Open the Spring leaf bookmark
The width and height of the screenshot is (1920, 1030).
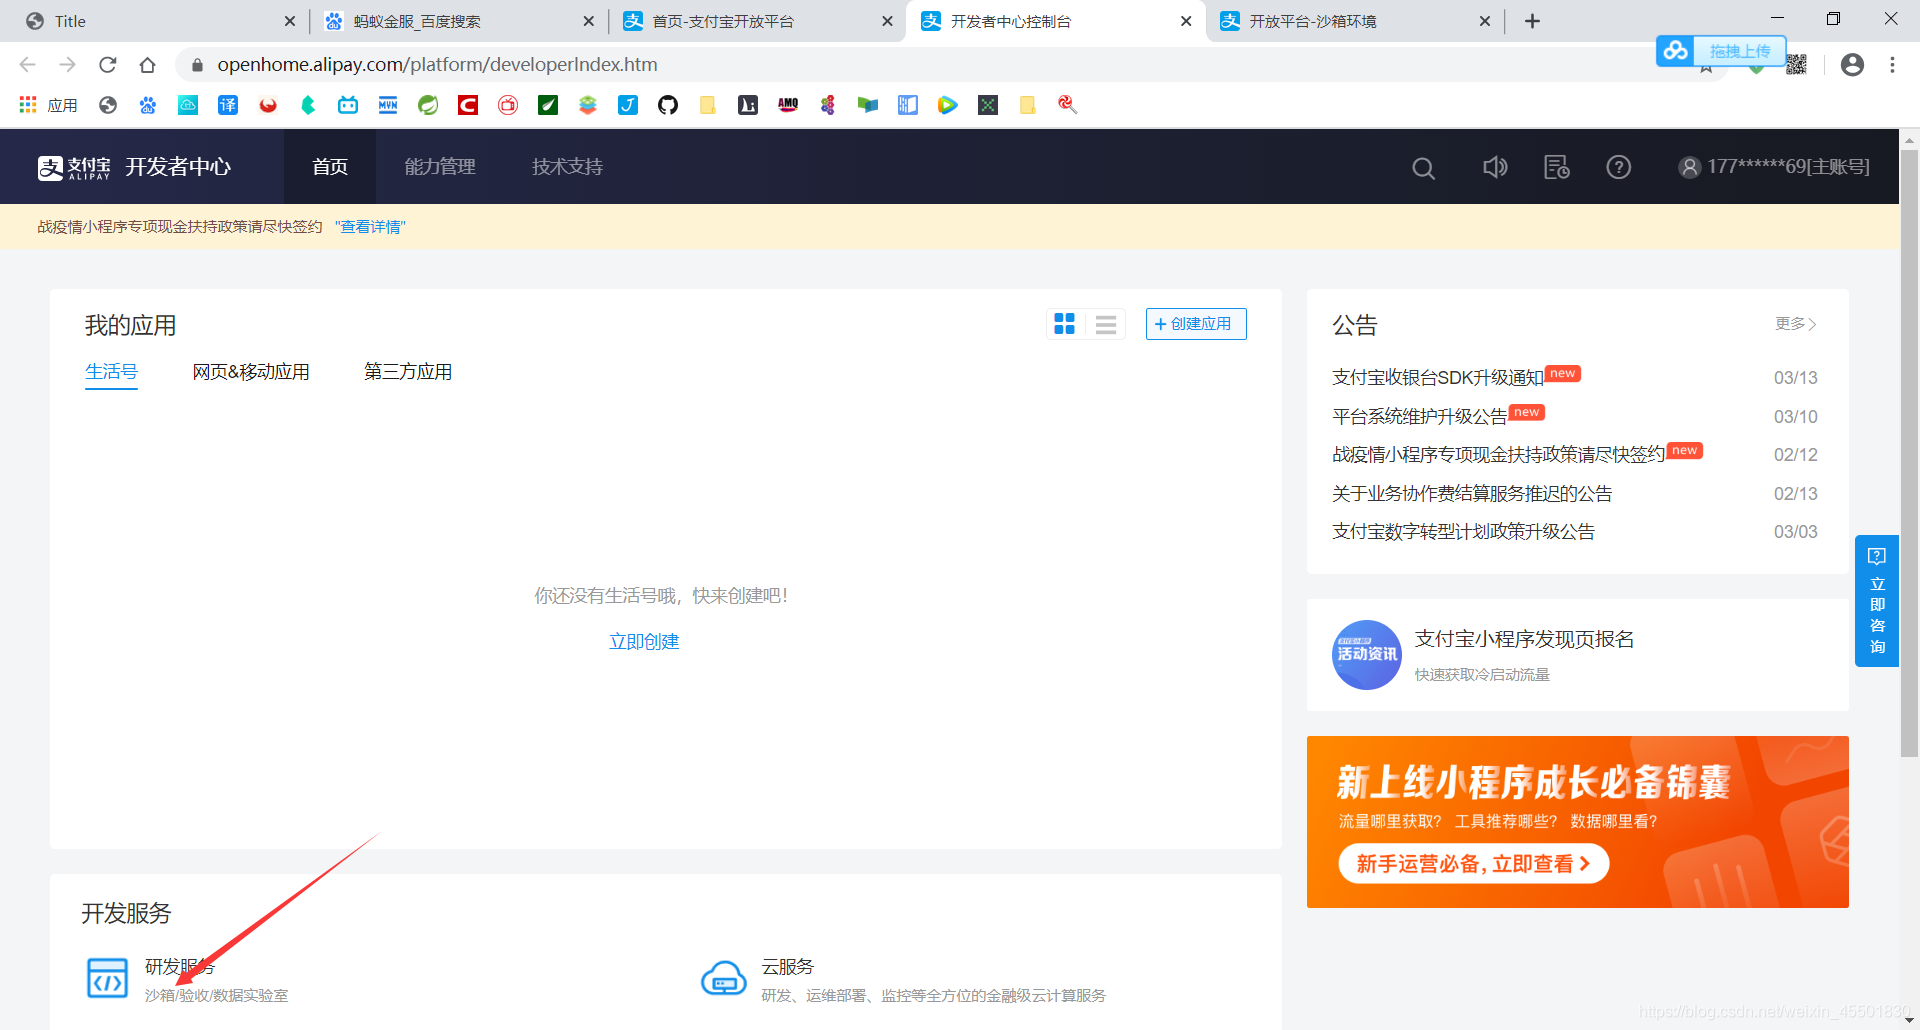click(428, 105)
